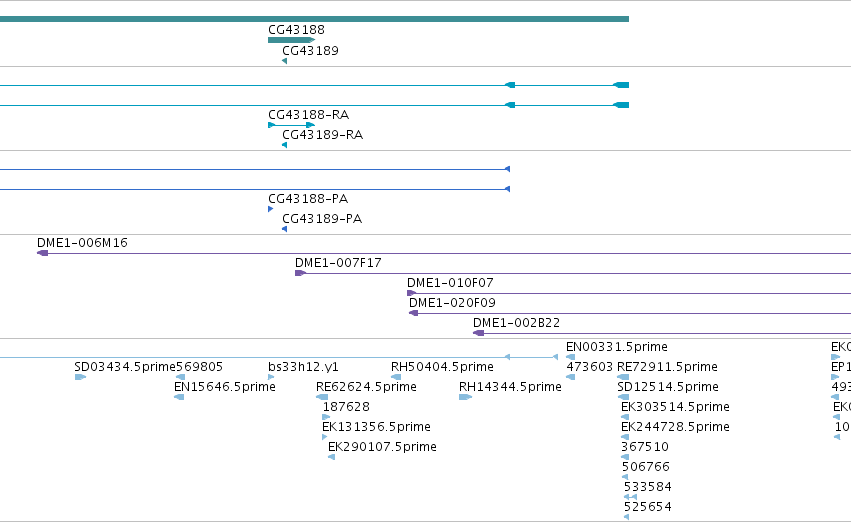The height and width of the screenshot is (522, 851).
Task: Click the DME1-007F17 clone start marker
Action: [x=300, y=273]
